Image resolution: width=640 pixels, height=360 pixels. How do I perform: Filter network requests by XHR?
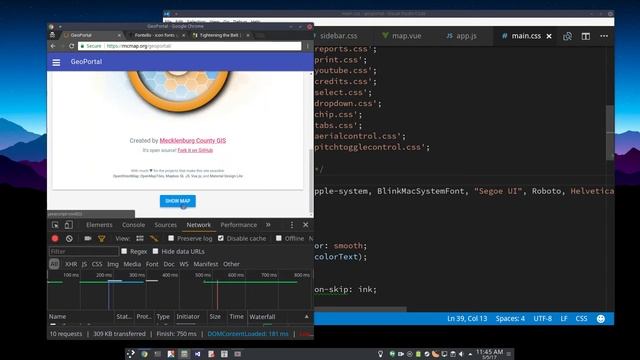pyautogui.click(x=71, y=264)
